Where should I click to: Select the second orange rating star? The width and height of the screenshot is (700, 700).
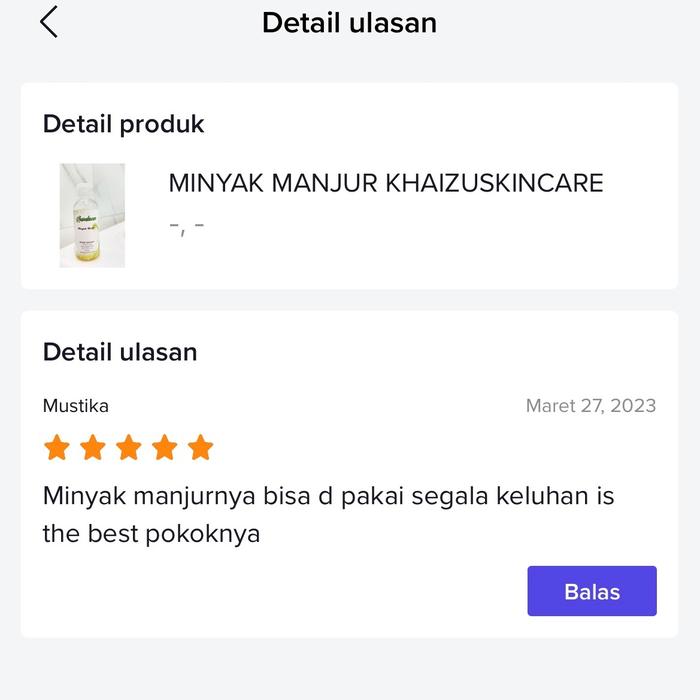[93, 447]
